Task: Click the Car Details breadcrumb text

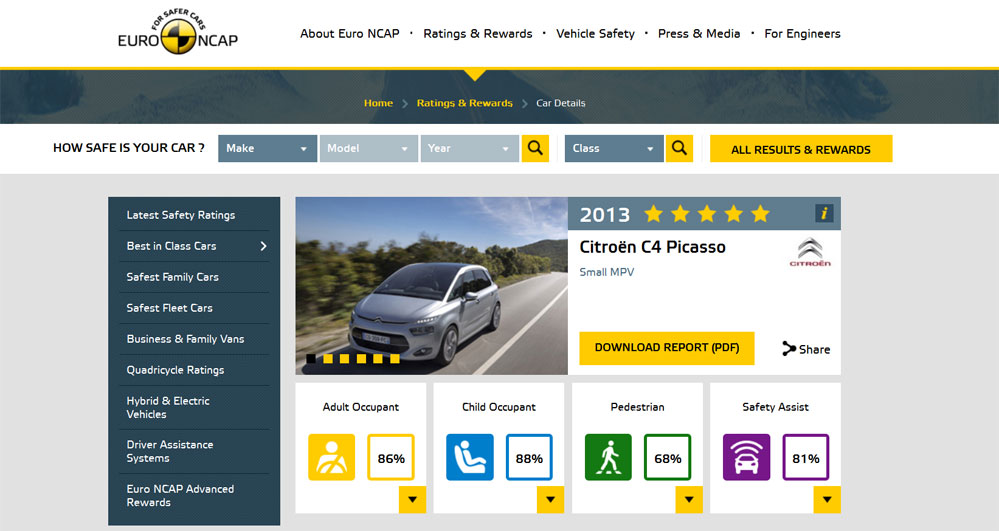Action: point(561,103)
